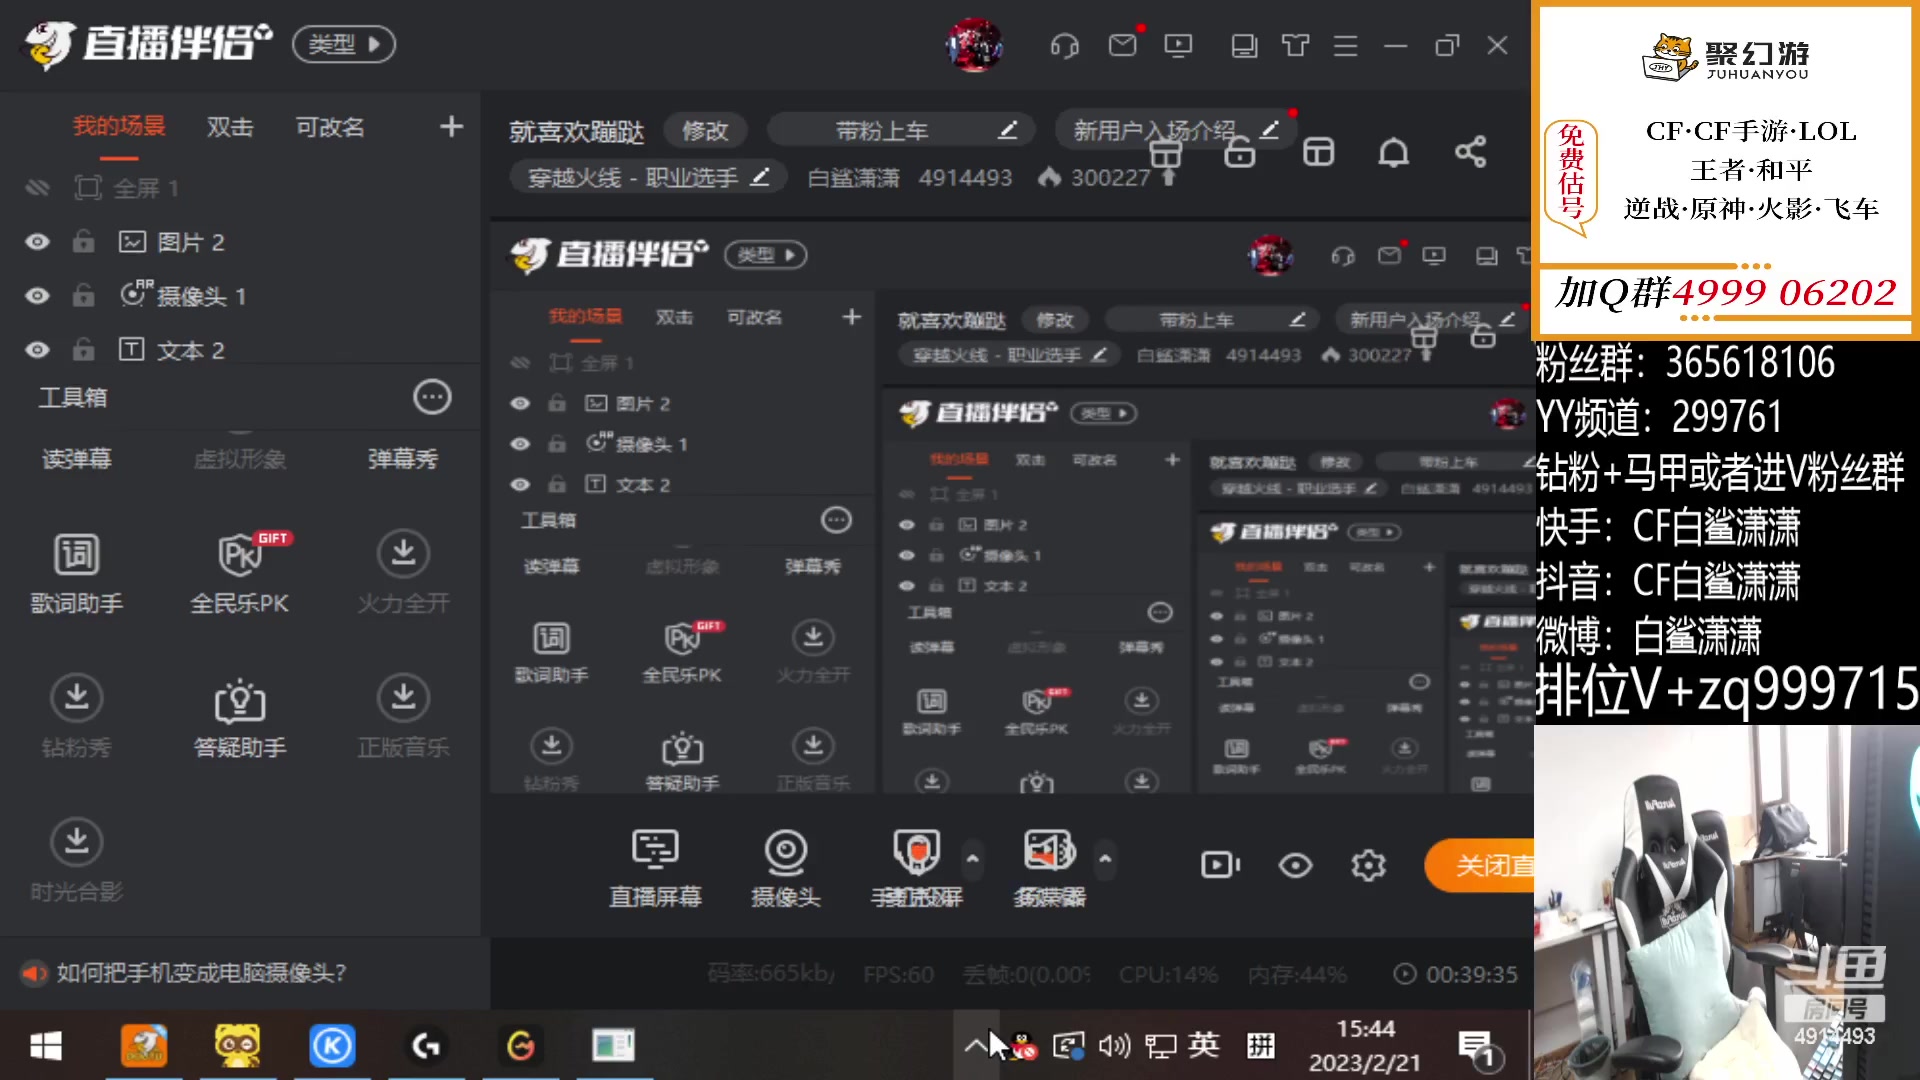Show the hidden 全屏 1 layer

pos(37,188)
